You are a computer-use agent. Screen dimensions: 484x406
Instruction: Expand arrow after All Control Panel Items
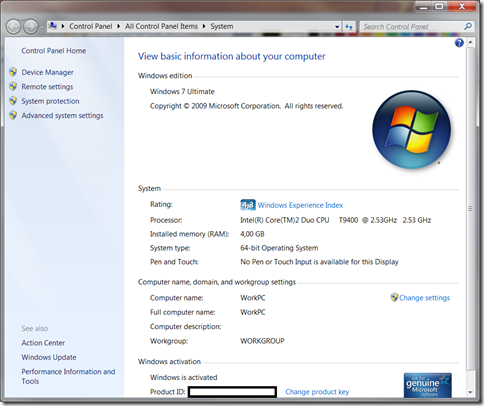204,26
